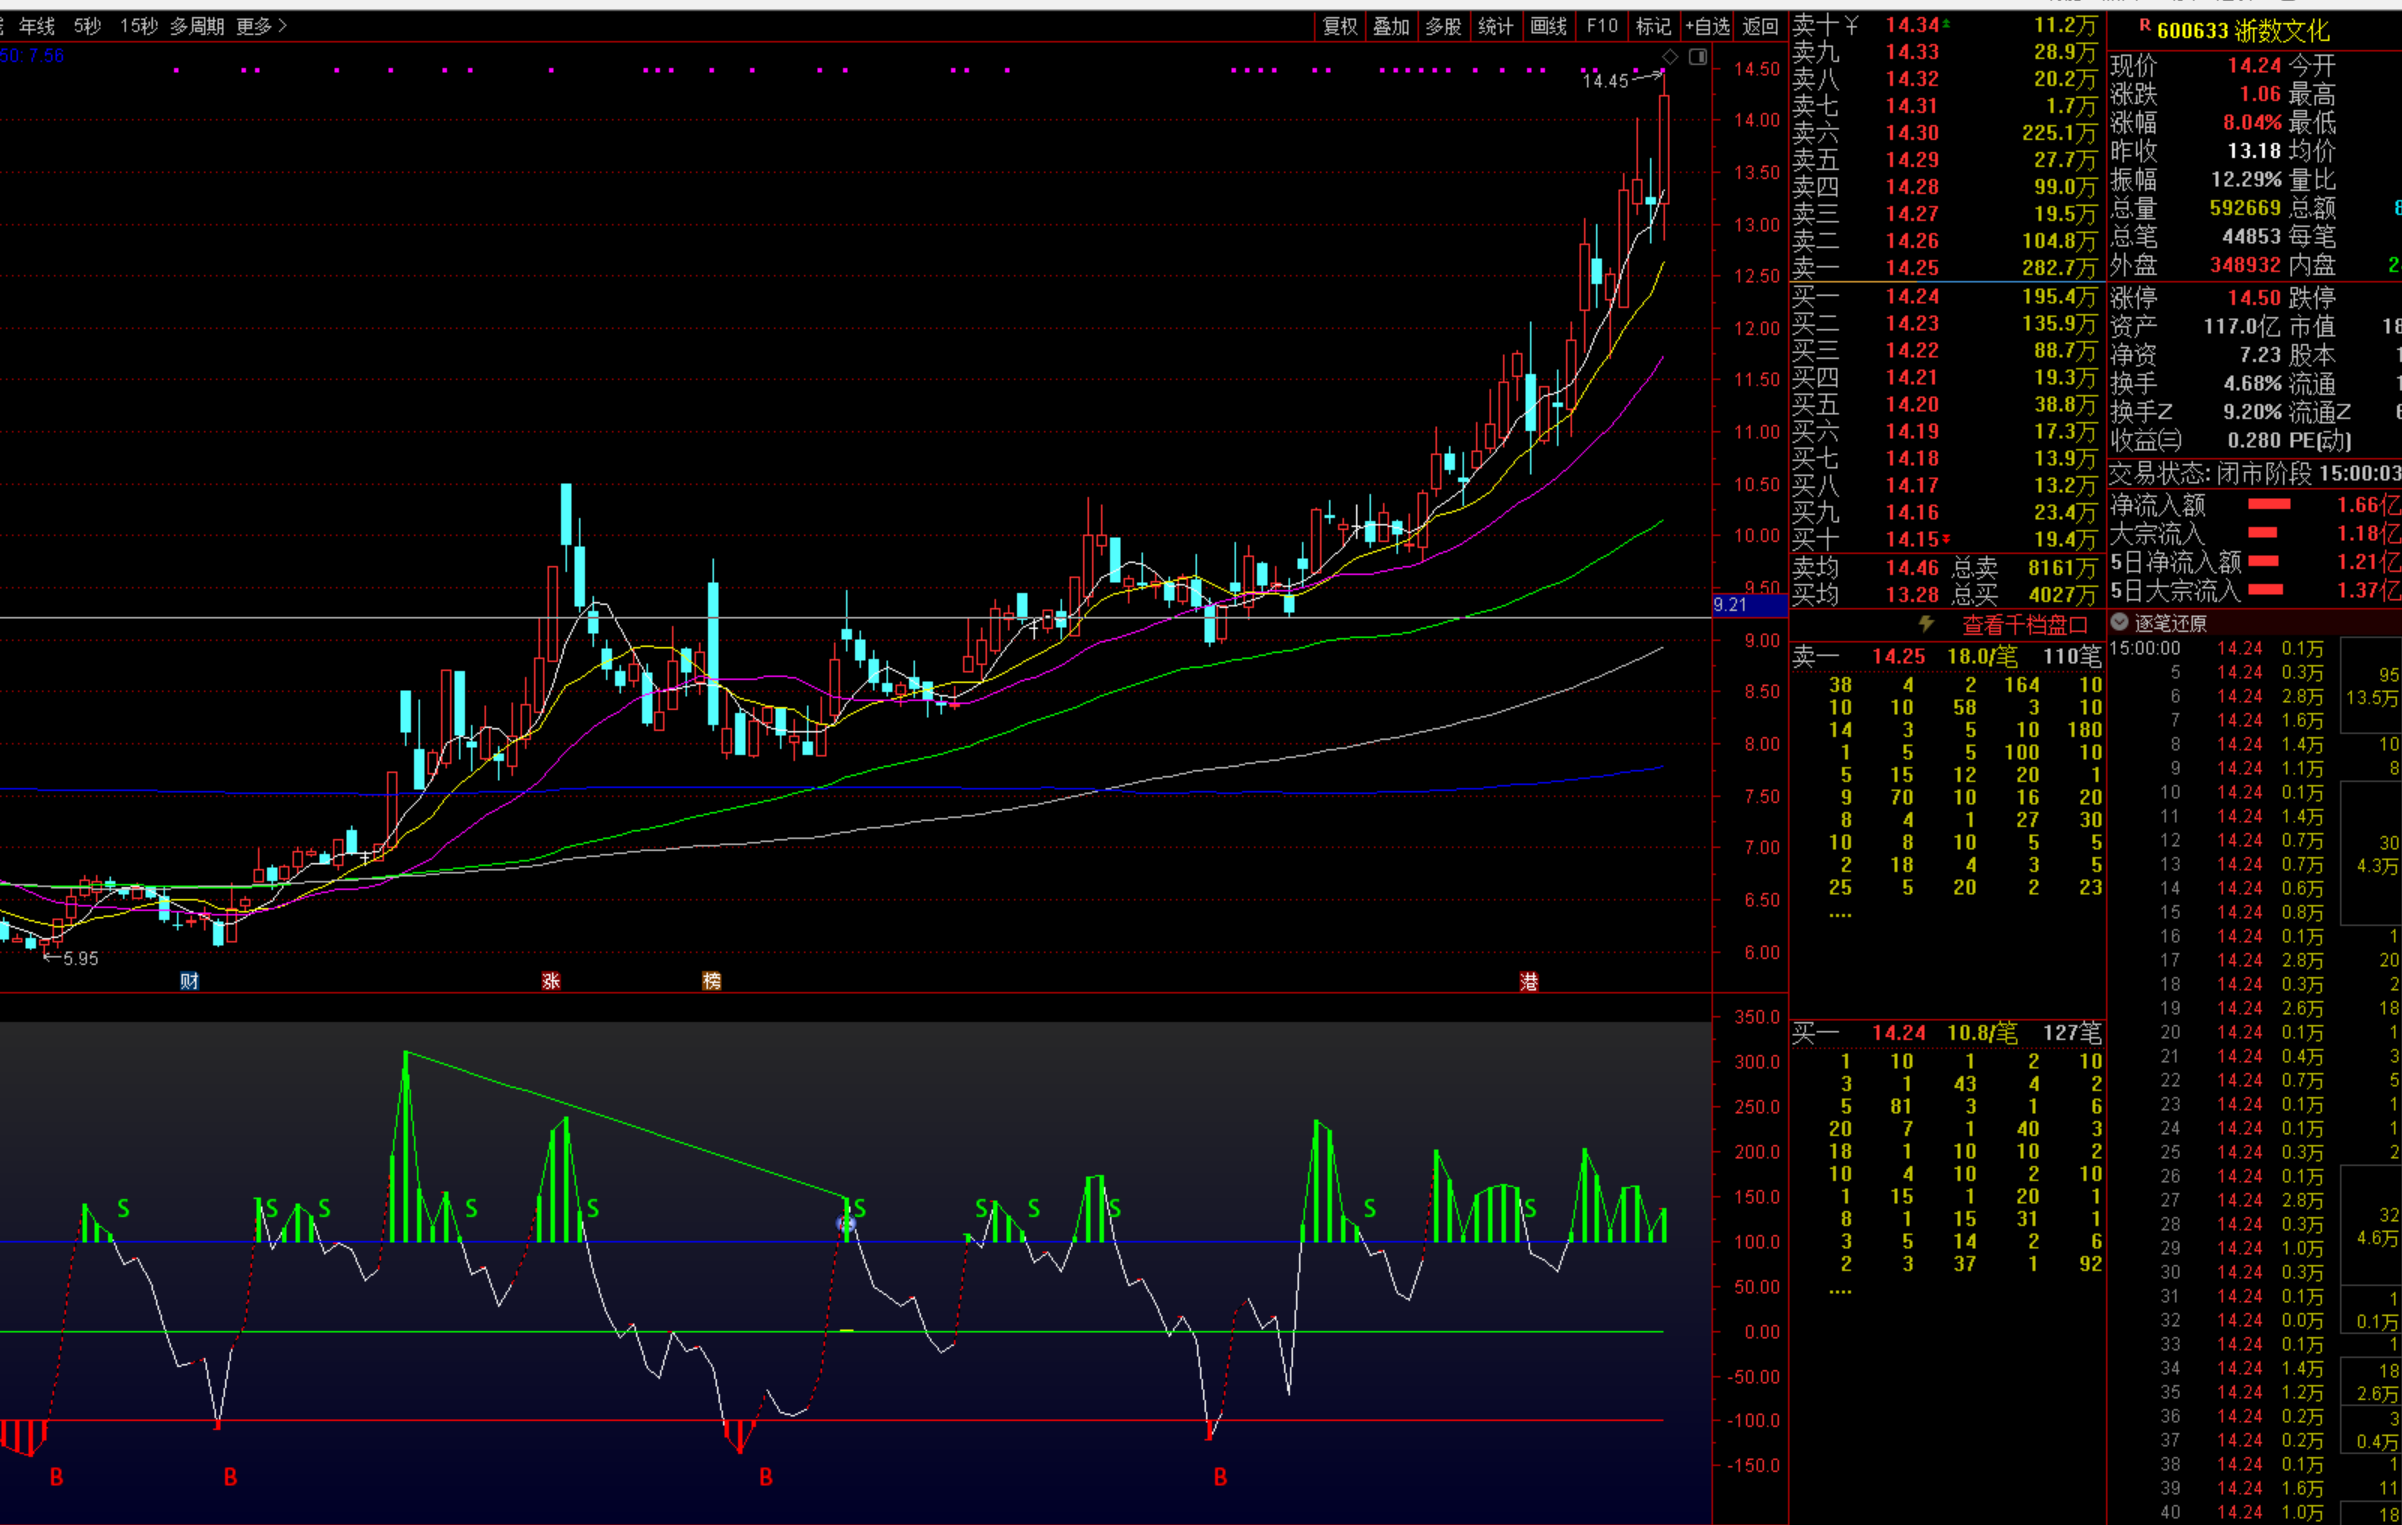Click the 卖均 14.46 average row
This screenshot has width=2402, height=1525.
pyautogui.click(x=1945, y=568)
